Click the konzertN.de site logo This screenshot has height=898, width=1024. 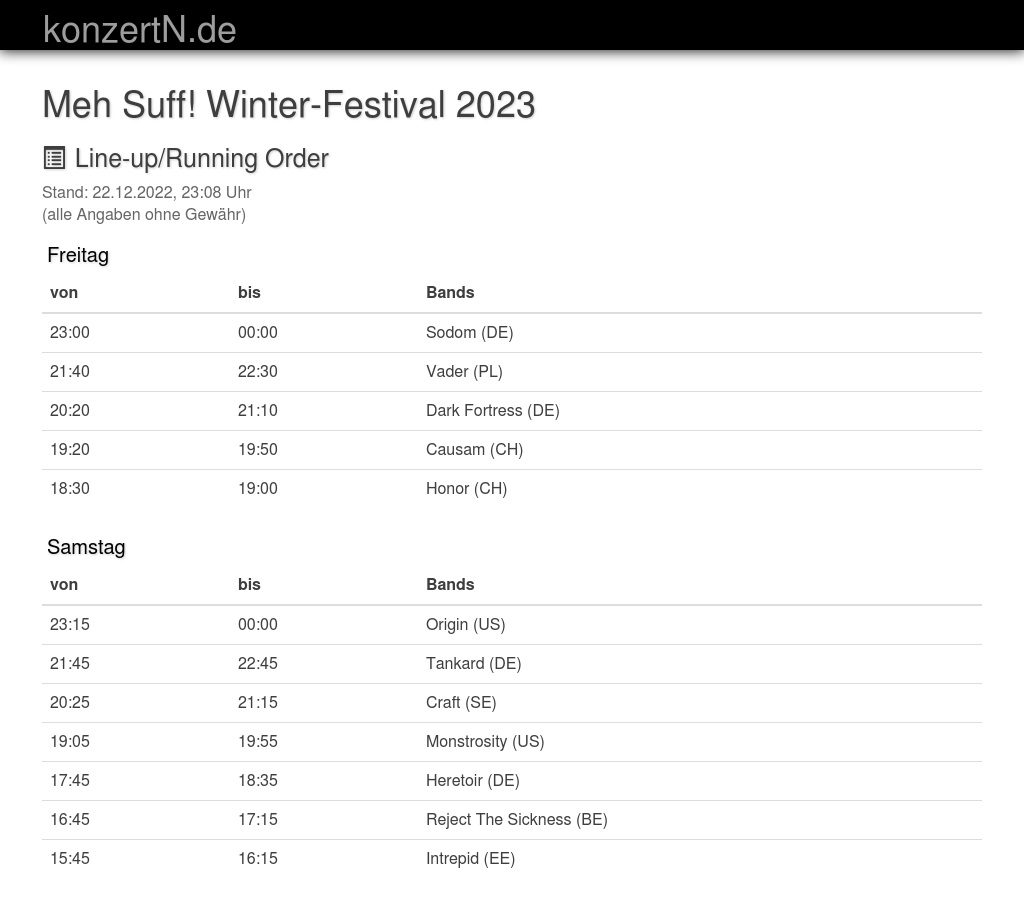tap(140, 30)
